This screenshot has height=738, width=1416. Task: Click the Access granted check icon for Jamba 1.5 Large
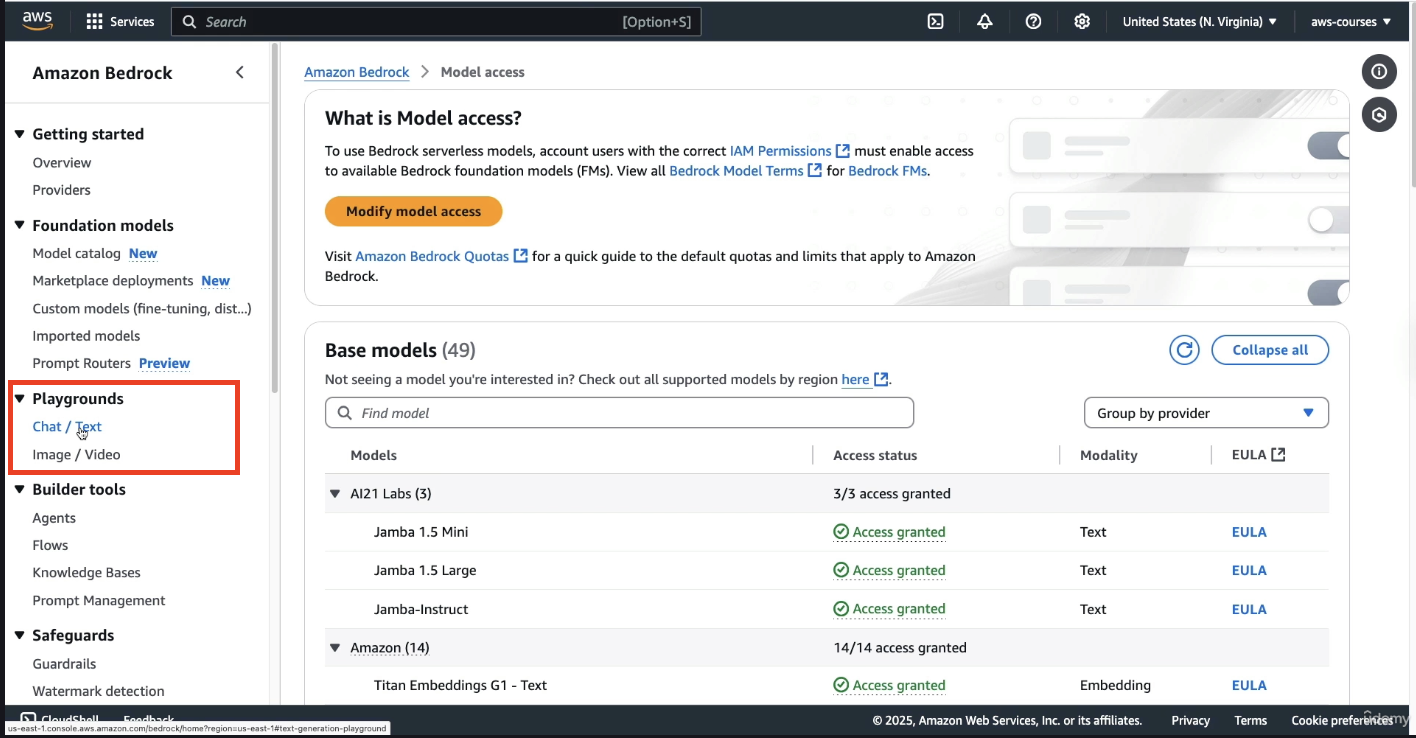841,570
